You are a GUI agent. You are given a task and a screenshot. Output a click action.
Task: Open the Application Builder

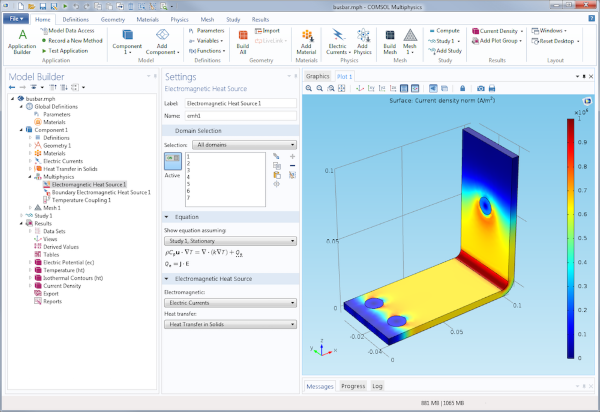point(22,42)
